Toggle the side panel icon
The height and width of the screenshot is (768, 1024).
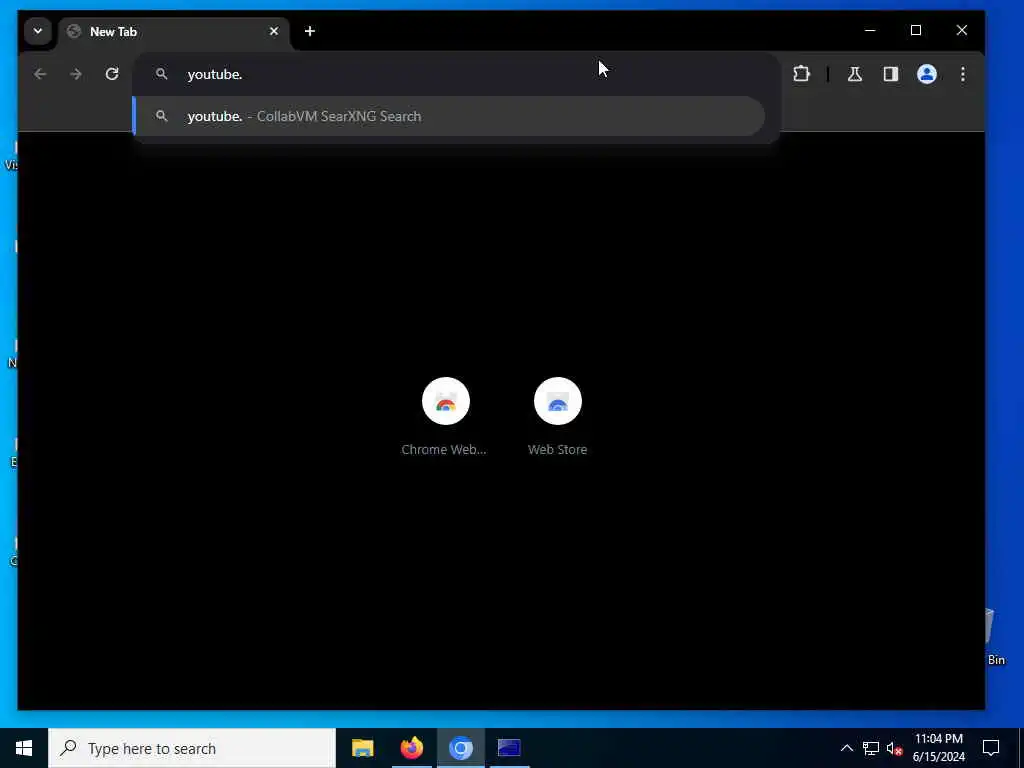(x=891, y=74)
